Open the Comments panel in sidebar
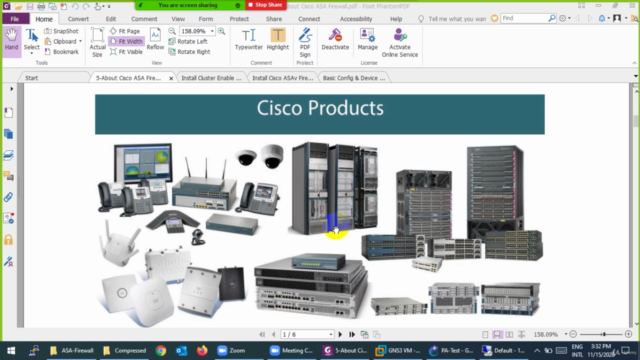This screenshot has width=640, height=360. [x=9, y=176]
